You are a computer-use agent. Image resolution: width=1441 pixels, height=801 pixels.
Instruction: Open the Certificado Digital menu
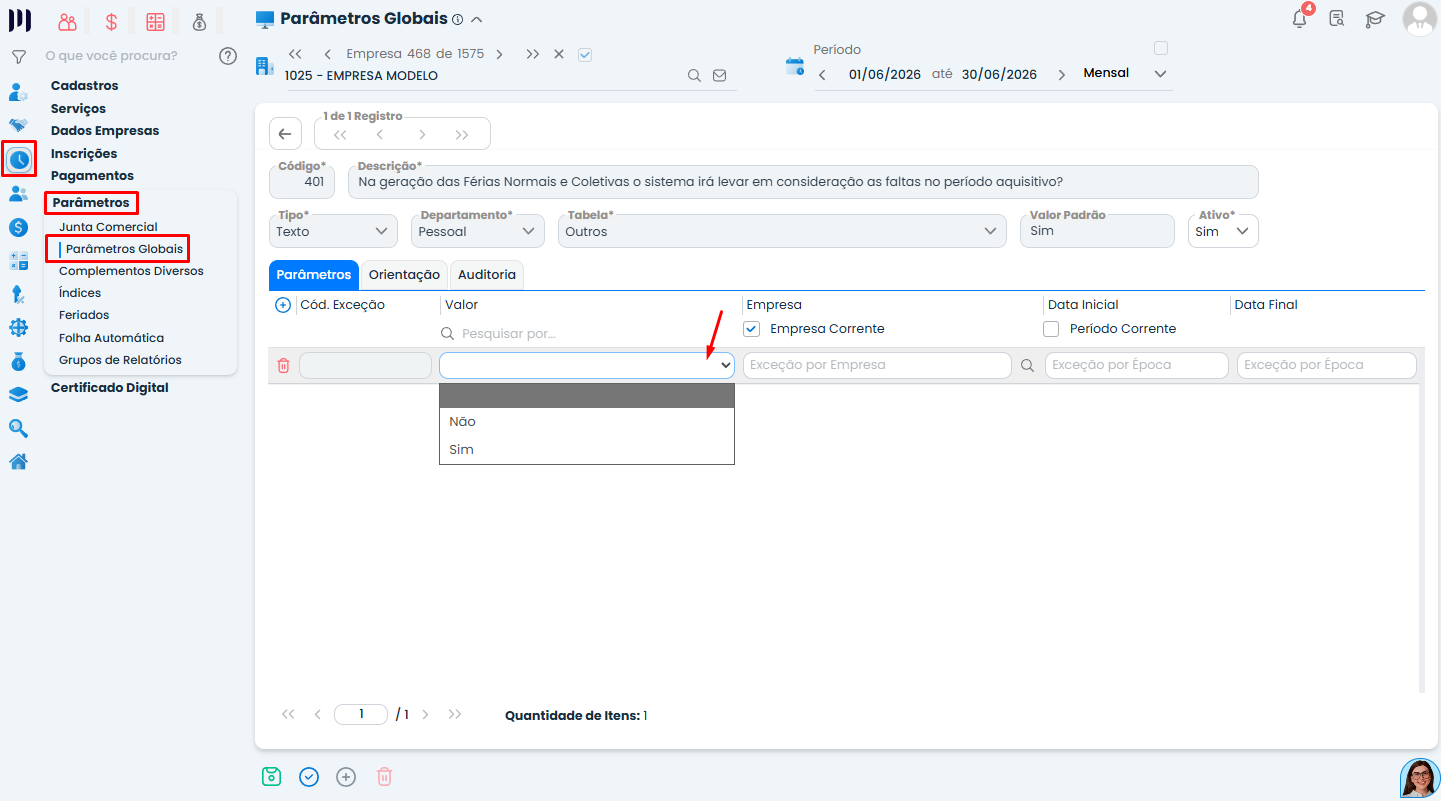110,388
